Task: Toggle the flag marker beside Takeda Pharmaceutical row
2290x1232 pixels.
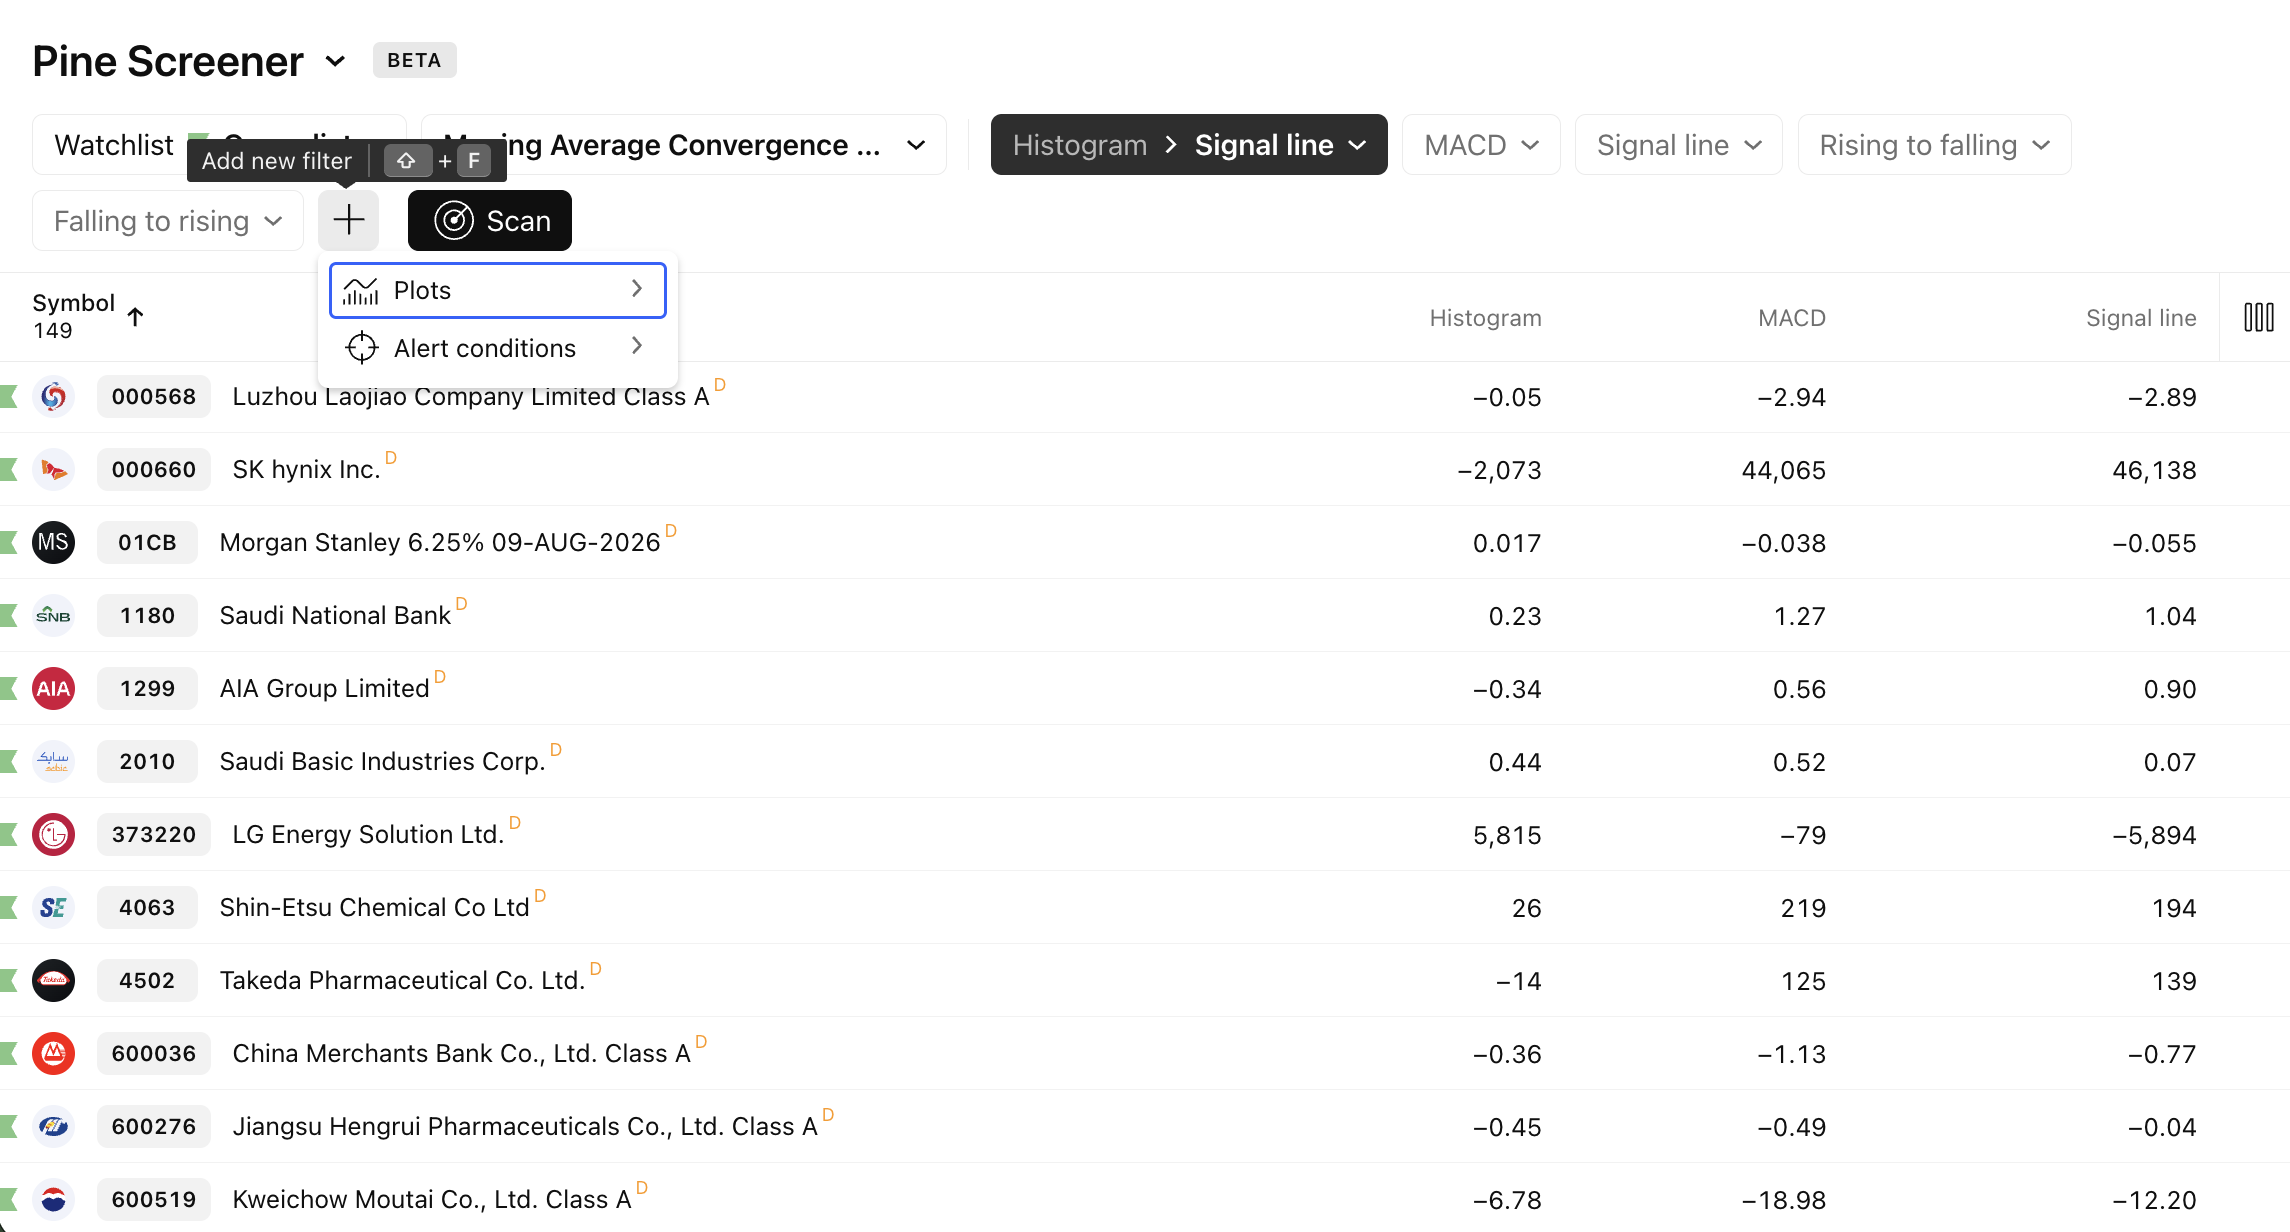Action: tap(9, 981)
